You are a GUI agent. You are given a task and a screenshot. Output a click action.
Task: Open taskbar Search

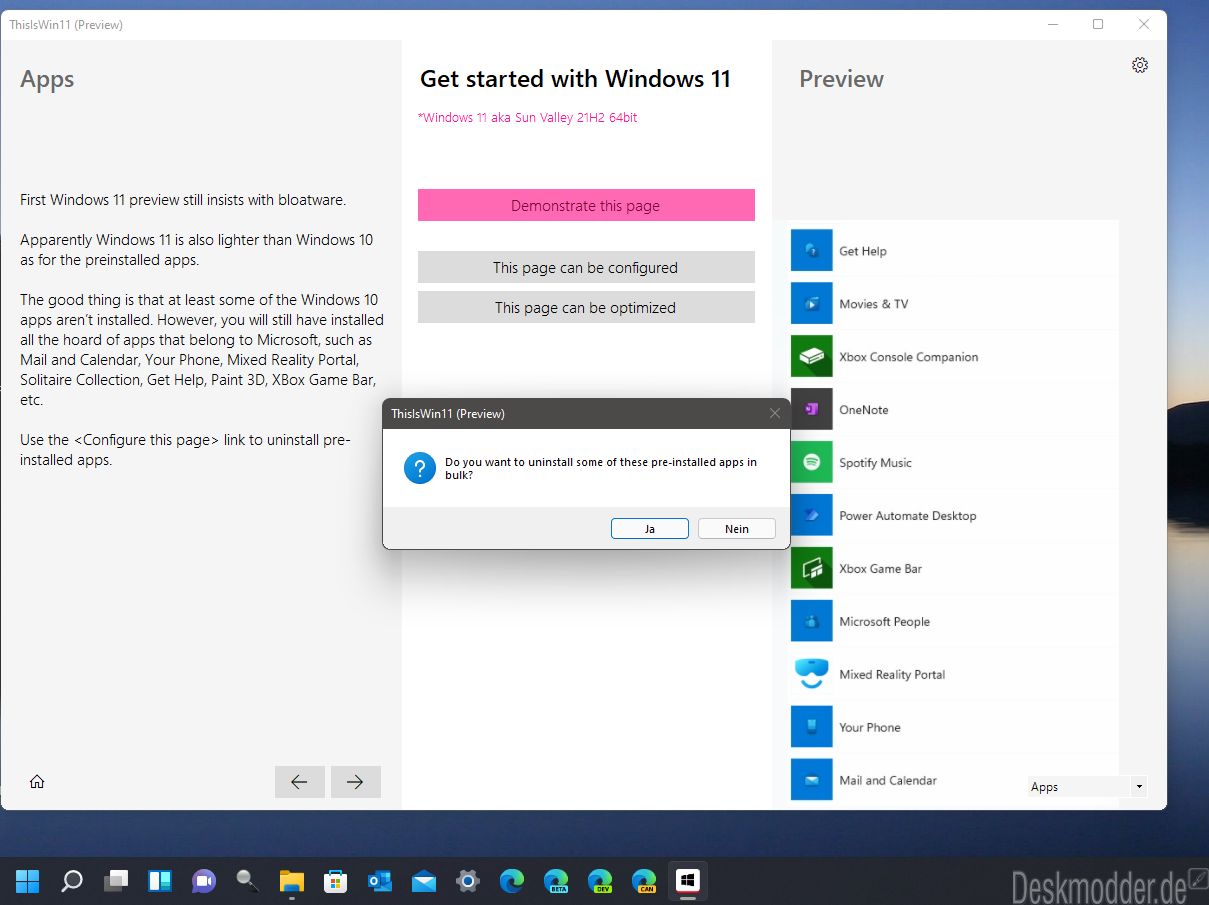72,881
